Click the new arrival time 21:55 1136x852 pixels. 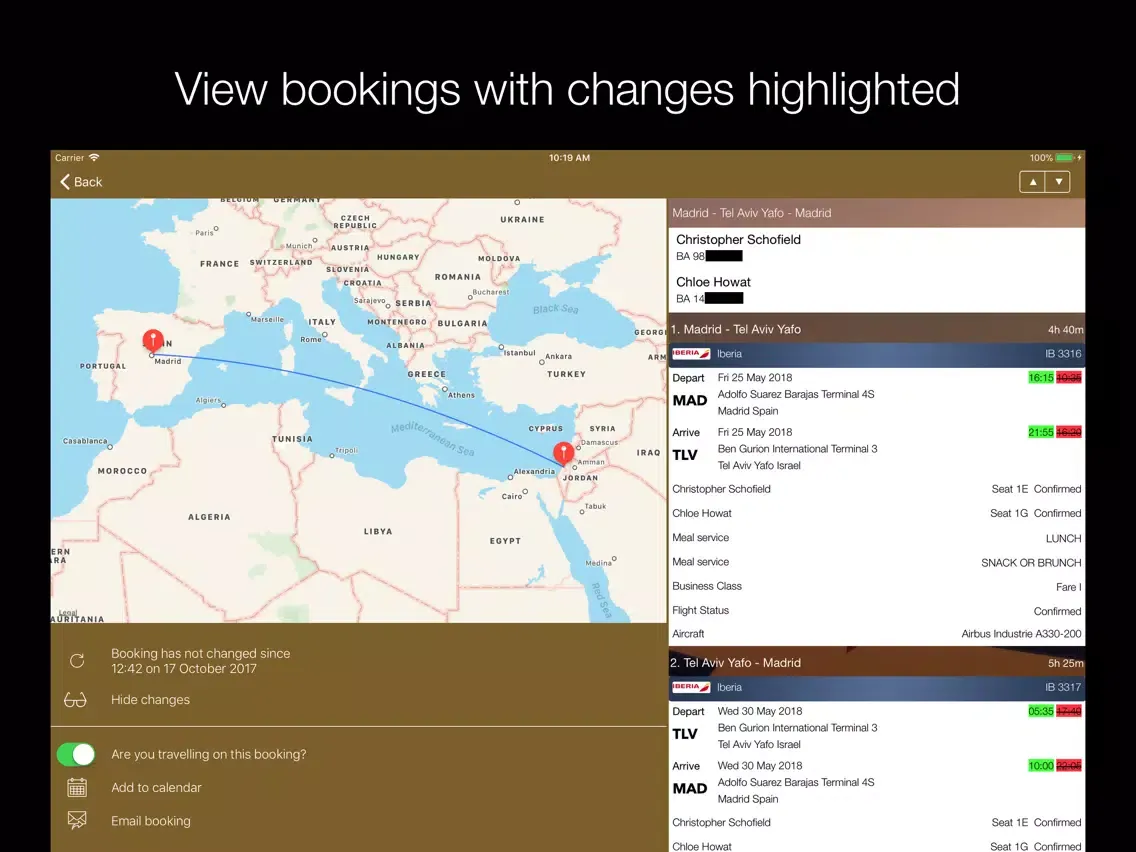[1041, 432]
